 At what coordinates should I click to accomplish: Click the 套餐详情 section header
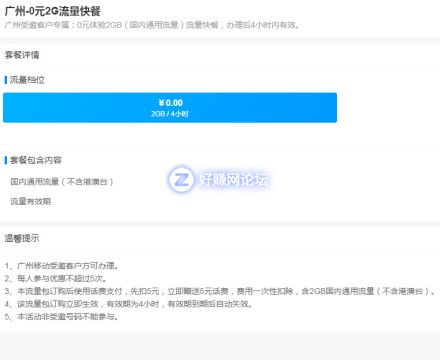click(22, 55)
